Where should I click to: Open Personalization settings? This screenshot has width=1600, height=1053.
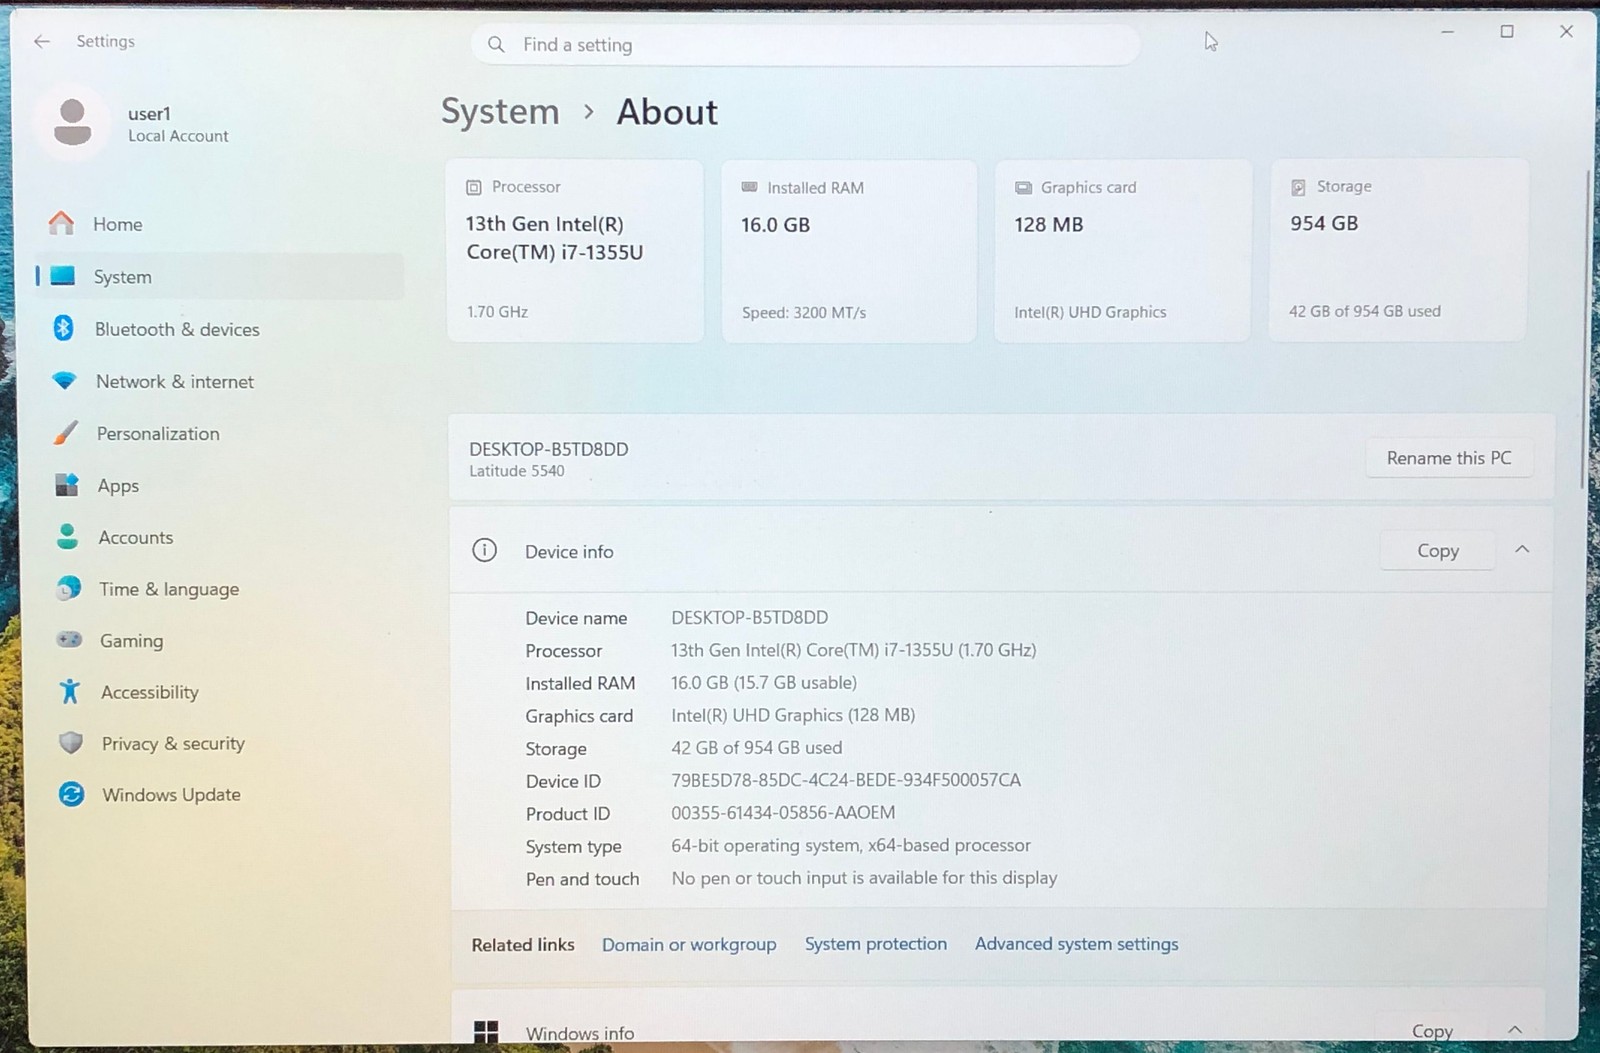(220, 433)
